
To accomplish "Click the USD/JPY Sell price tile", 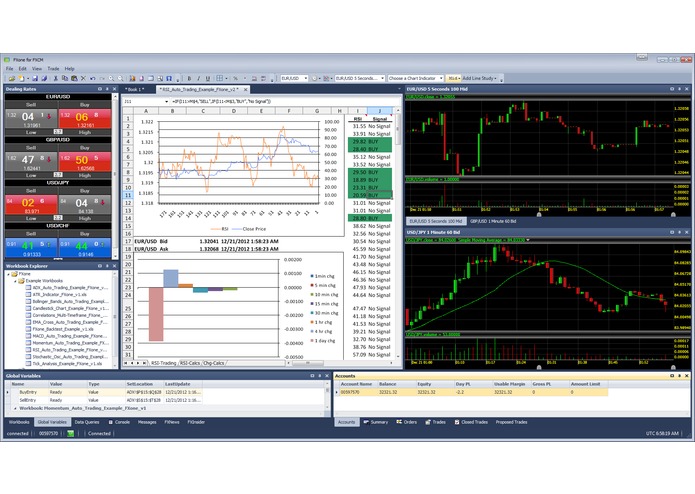I will click(31, 205).
